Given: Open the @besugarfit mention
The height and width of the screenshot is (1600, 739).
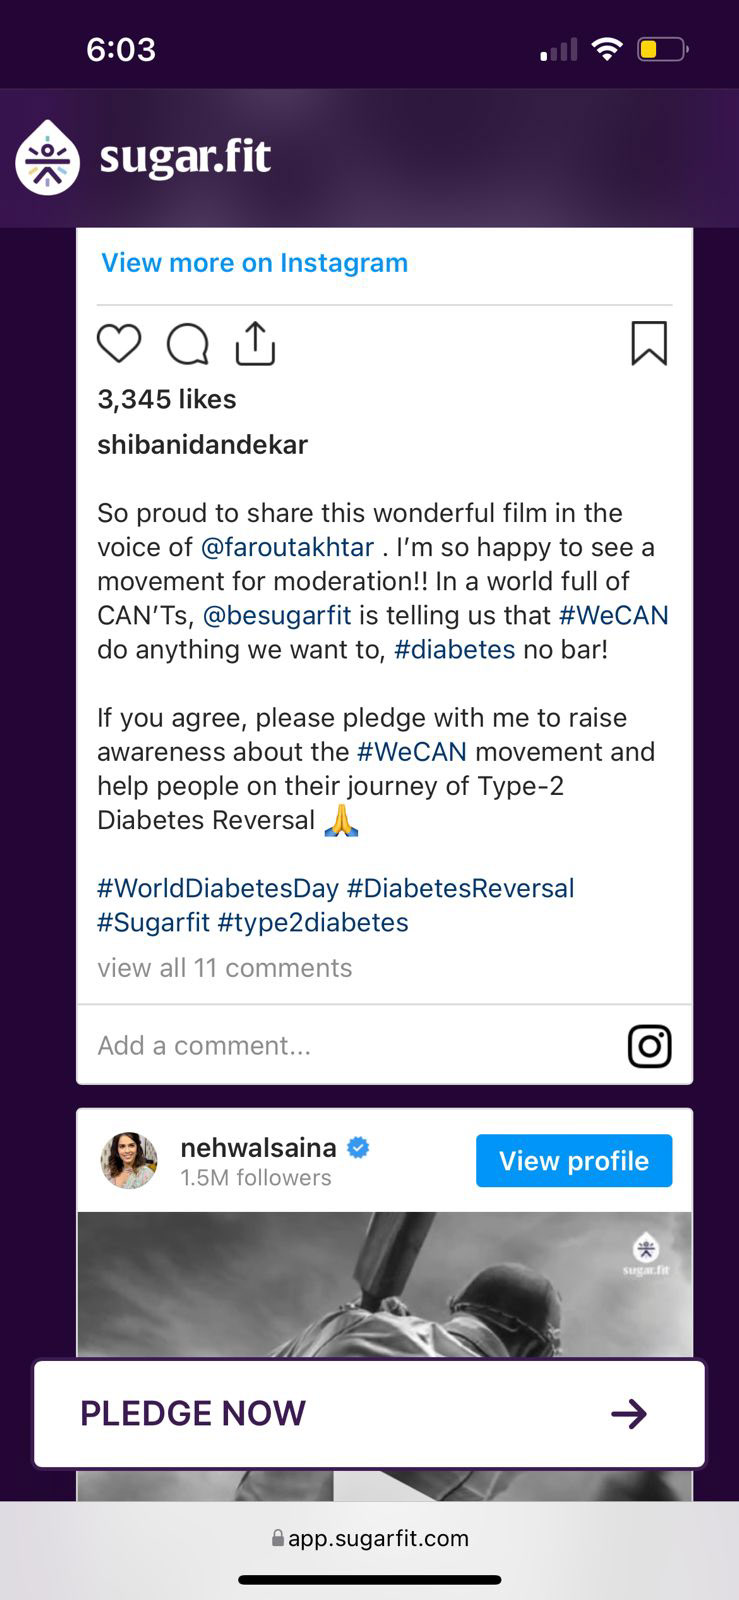Looking at the screenshot, I should [x=277, y=615].
